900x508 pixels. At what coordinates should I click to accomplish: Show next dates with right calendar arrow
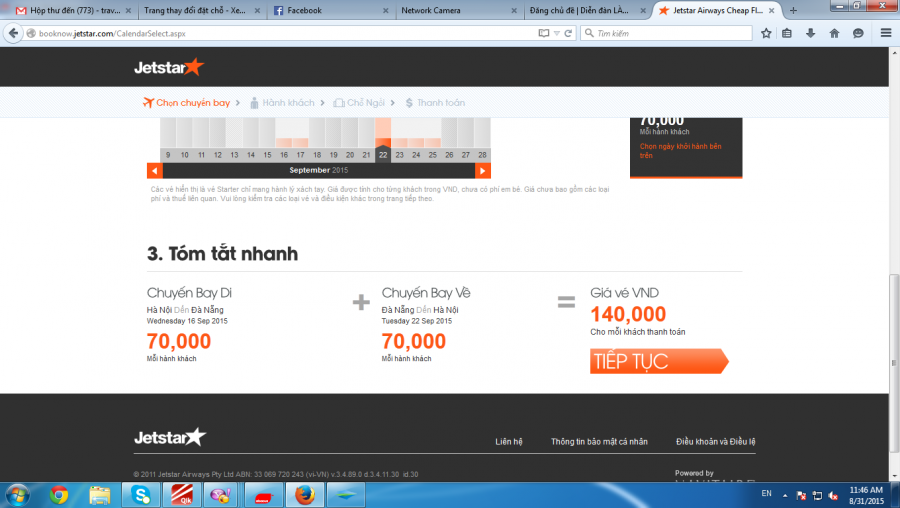(x=483, y=171)
